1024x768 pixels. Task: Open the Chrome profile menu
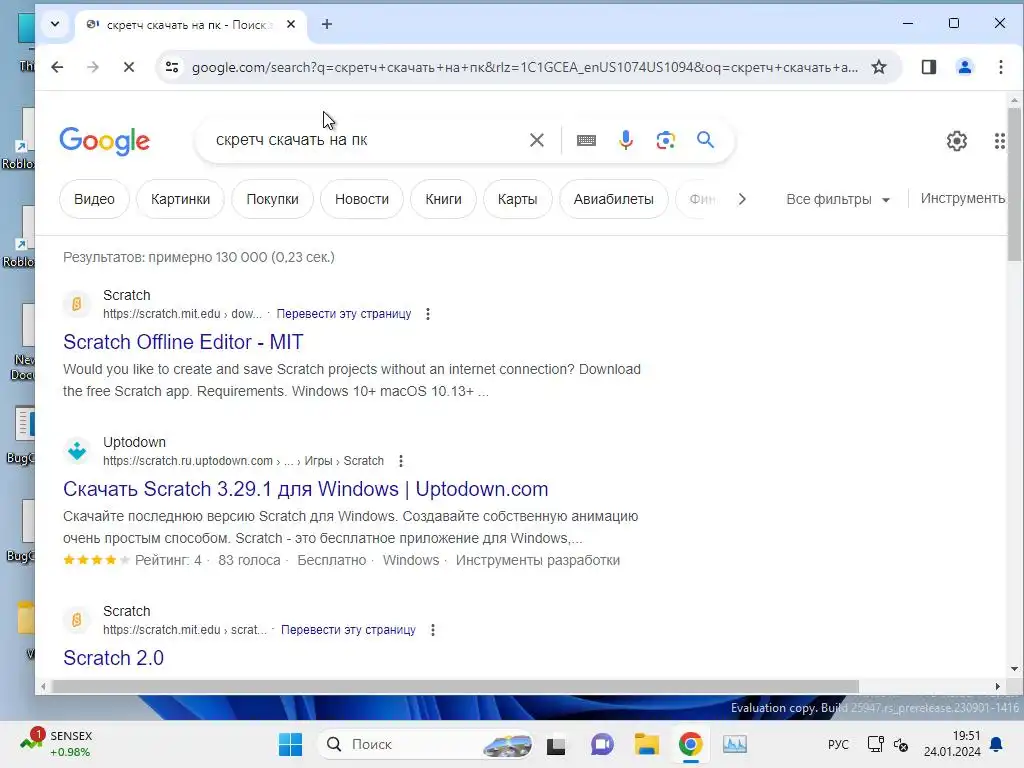pyautogui.click(x=965, y=67)
